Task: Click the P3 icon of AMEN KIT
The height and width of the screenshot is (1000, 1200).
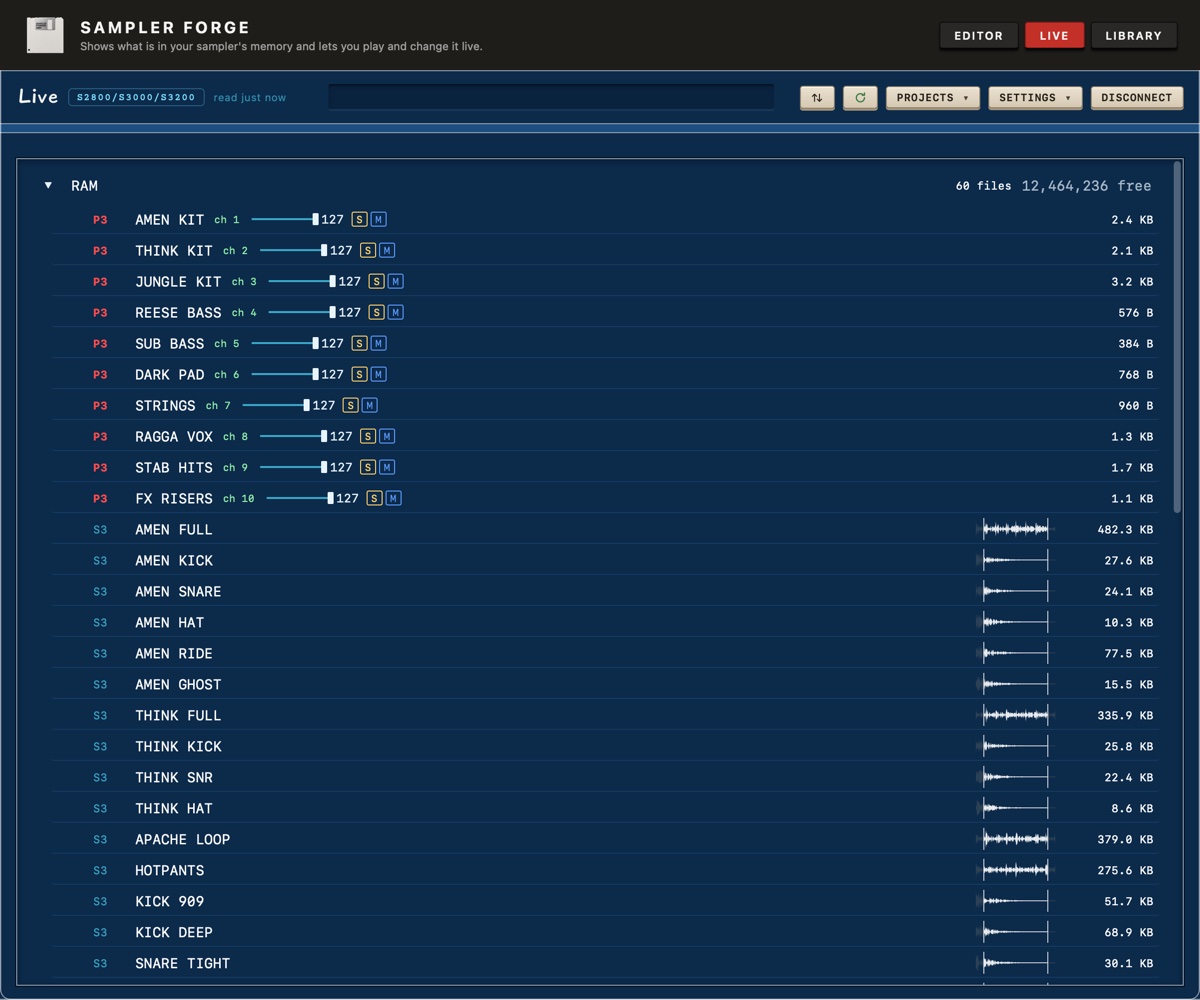Action: pyautogui.click(x=100, y=219)
